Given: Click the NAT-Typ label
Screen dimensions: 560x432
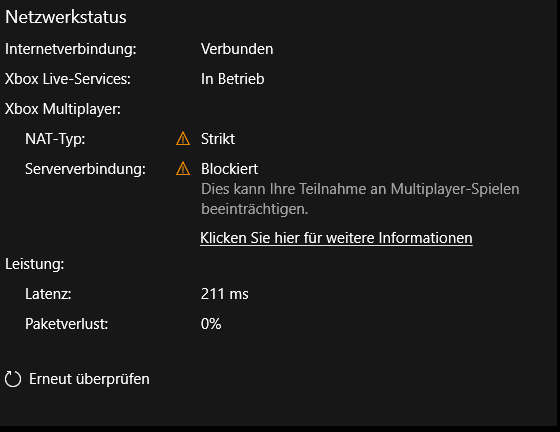Looking at the screenshot, I should tap(55, 139).
